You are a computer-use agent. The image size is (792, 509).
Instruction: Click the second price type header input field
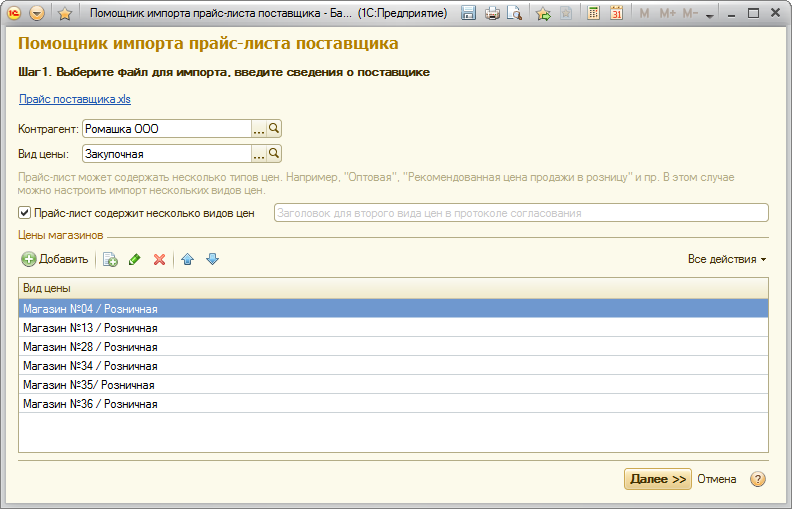(521, 213)
